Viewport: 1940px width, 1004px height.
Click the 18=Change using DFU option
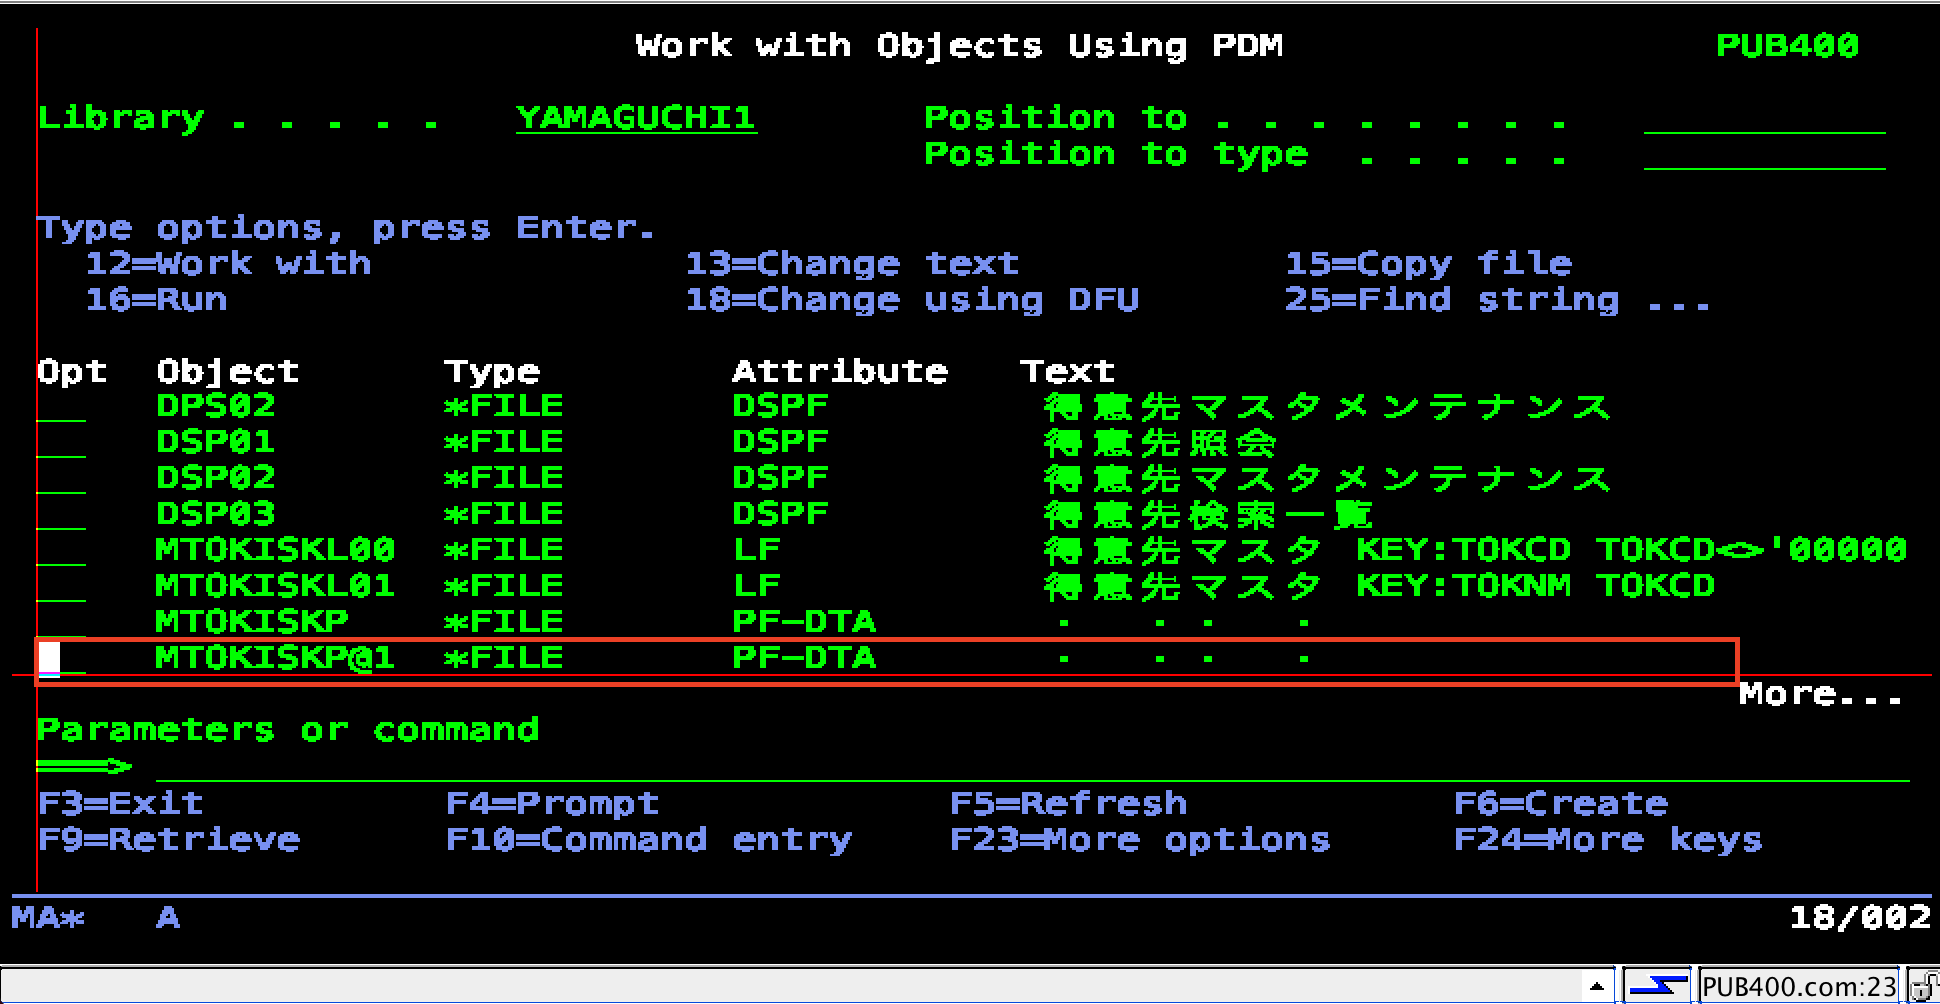(x=912, y=299)
